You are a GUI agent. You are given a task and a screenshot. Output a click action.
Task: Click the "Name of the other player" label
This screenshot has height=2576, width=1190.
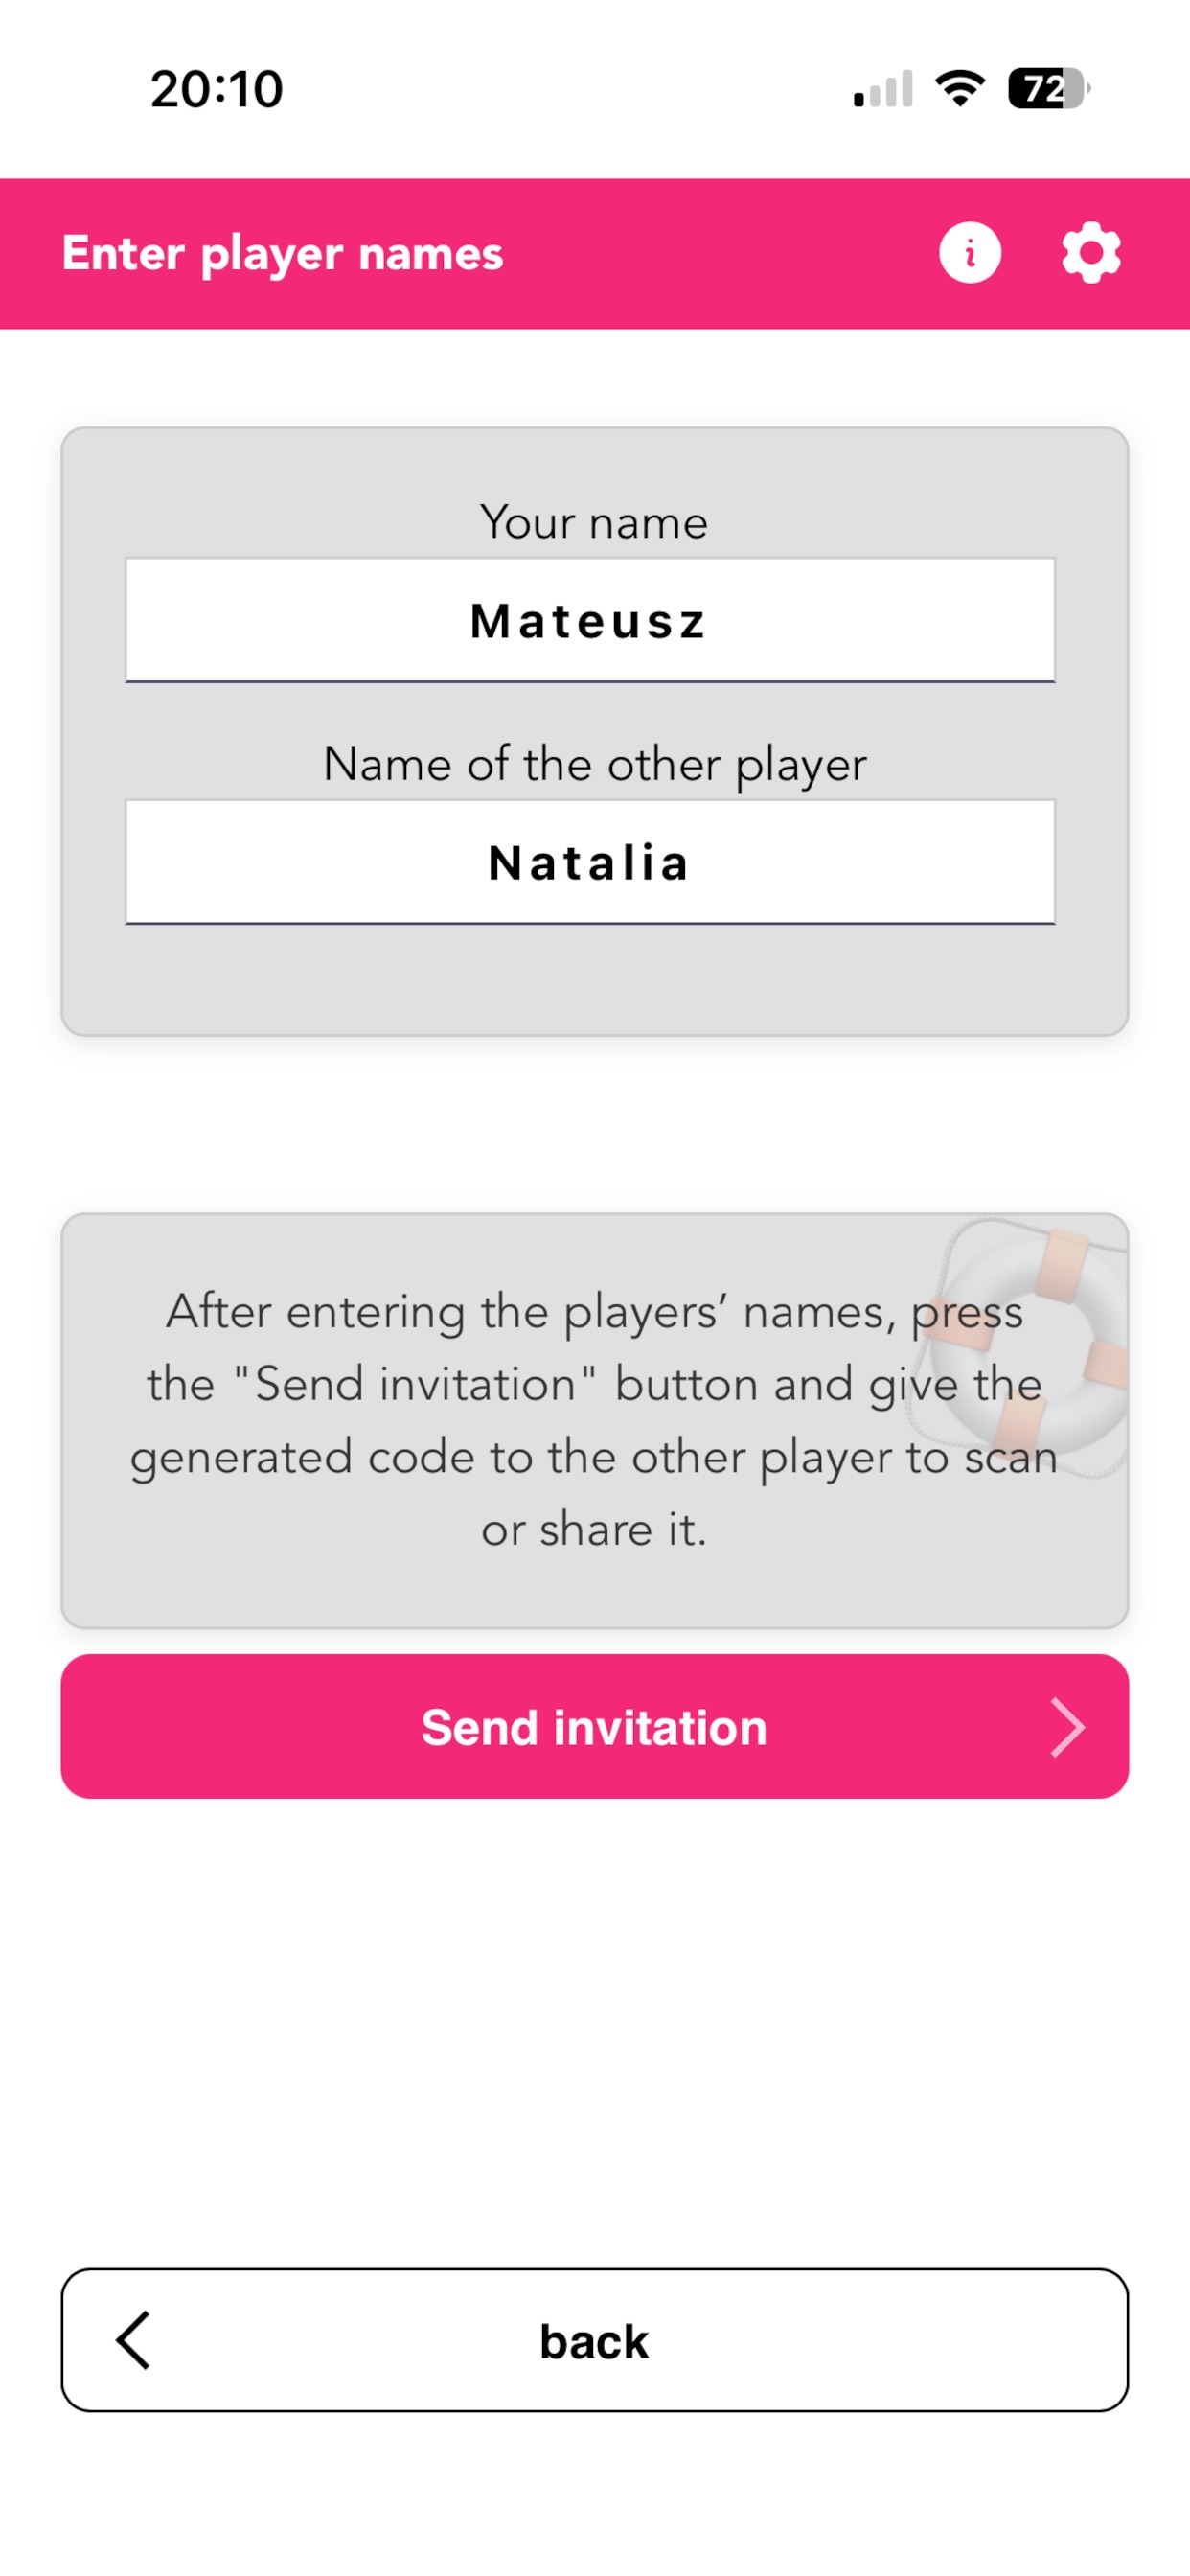coord(594,765)
